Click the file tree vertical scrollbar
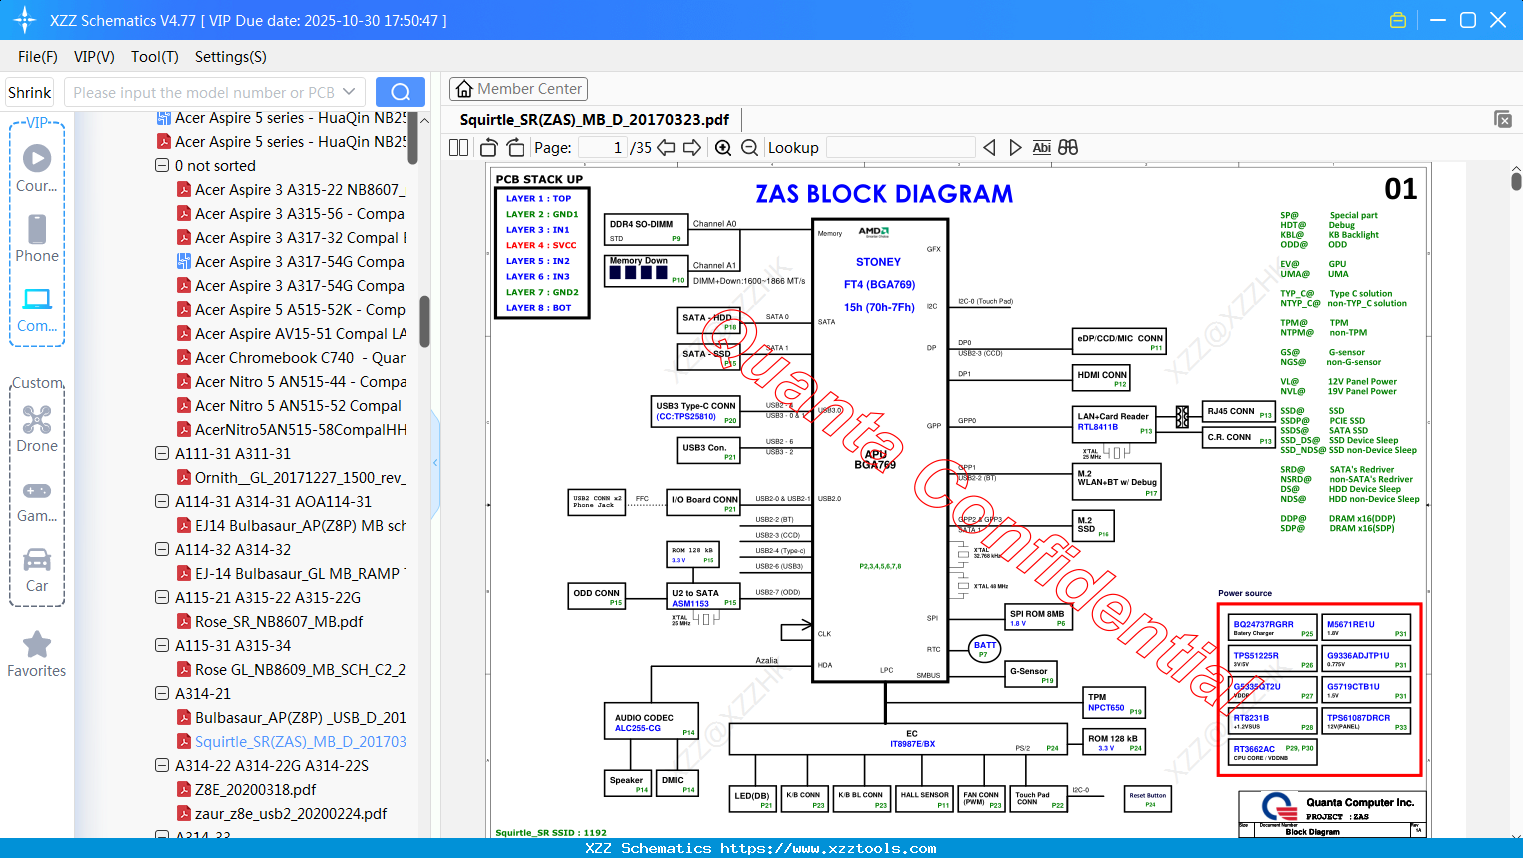The width and height of the screenshot is (1523, 858). click(424, 320)
